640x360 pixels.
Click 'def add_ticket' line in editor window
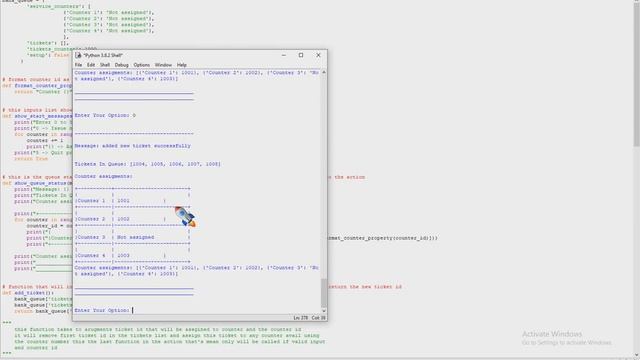click(28, 293)
